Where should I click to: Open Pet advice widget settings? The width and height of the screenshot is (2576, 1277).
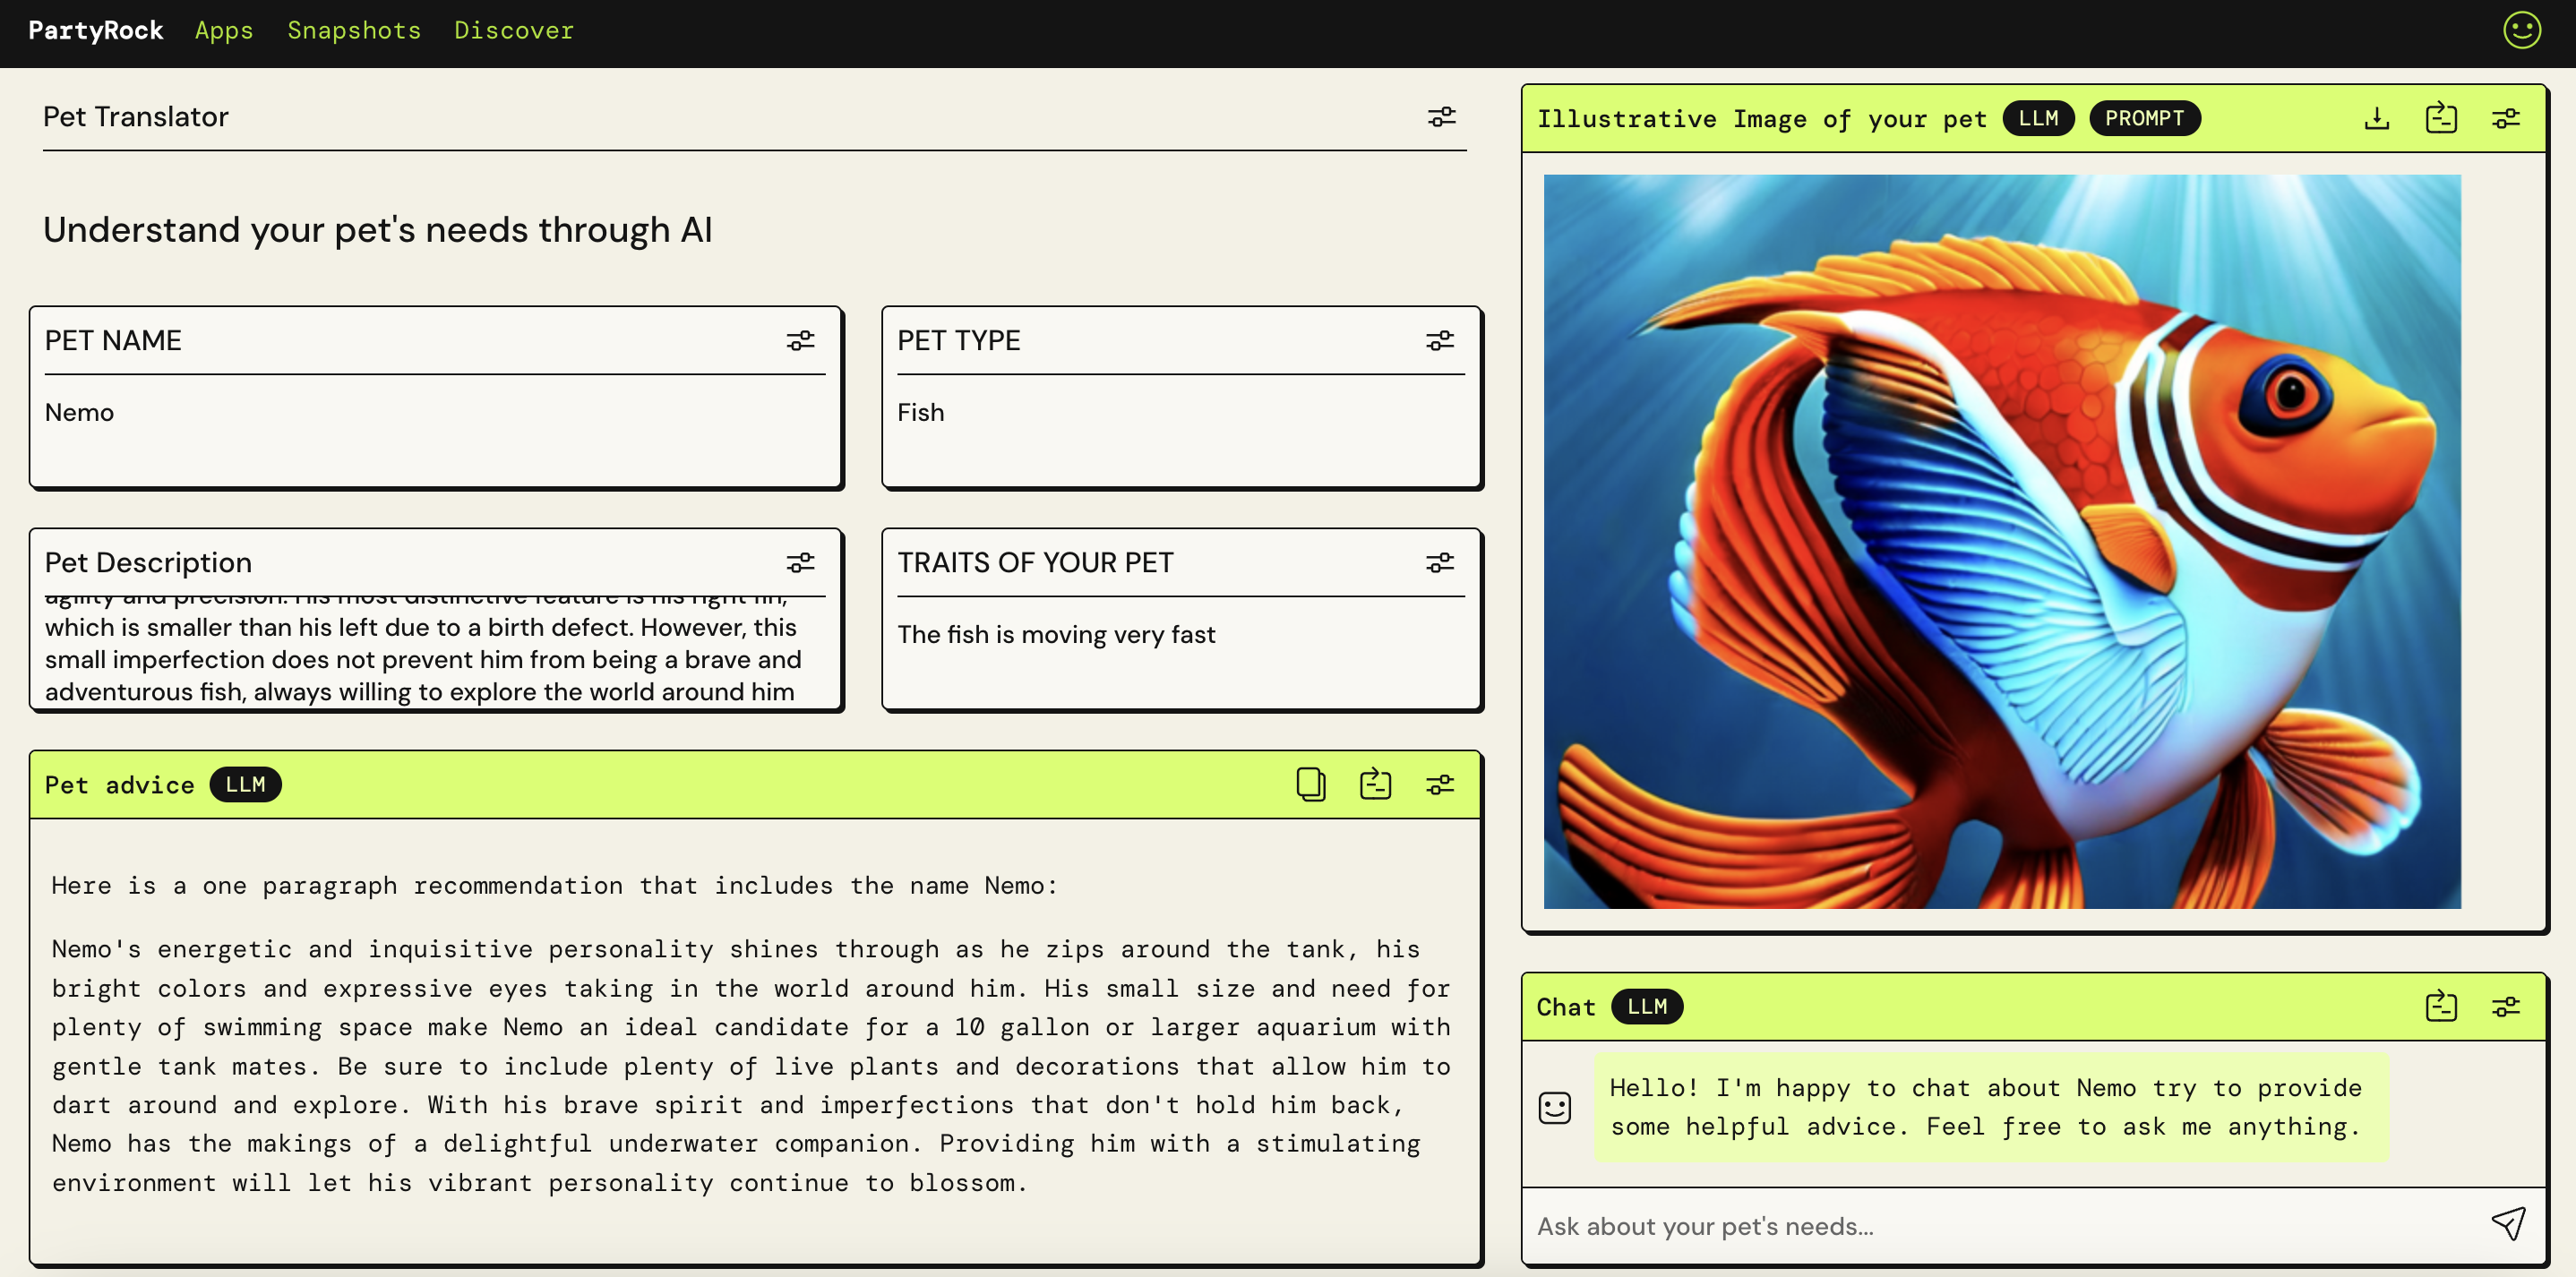[x=1439, y=785]
